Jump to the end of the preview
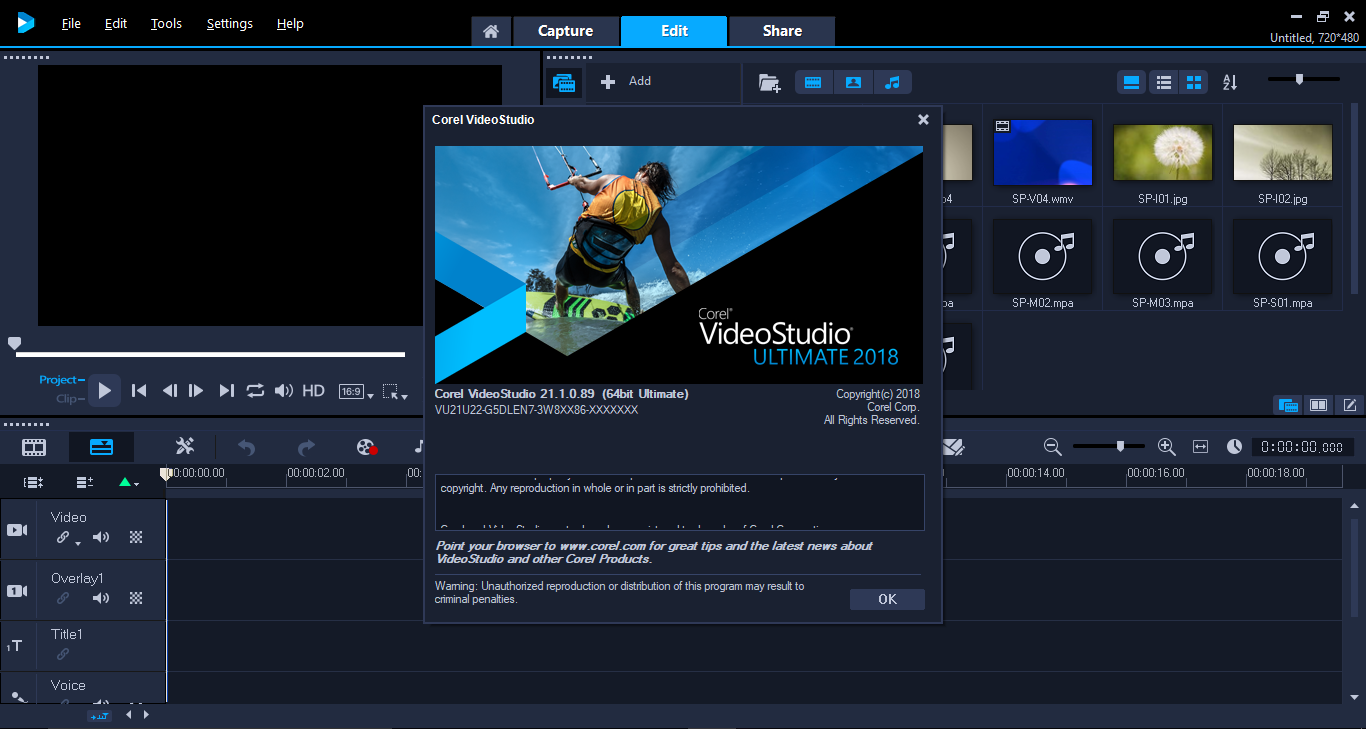The width and height of the screenshot is (1366, 729). point(227,391)
